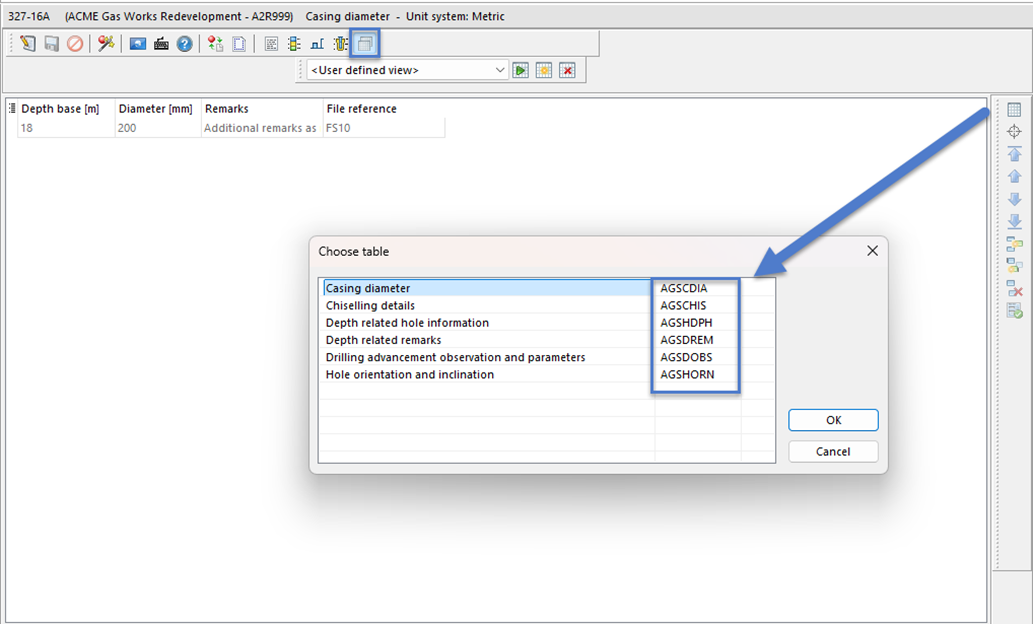This screenshot has height=624, width=1033.
Task: Click the grid table icon in right sidebar
Action: pos(1014,110)
